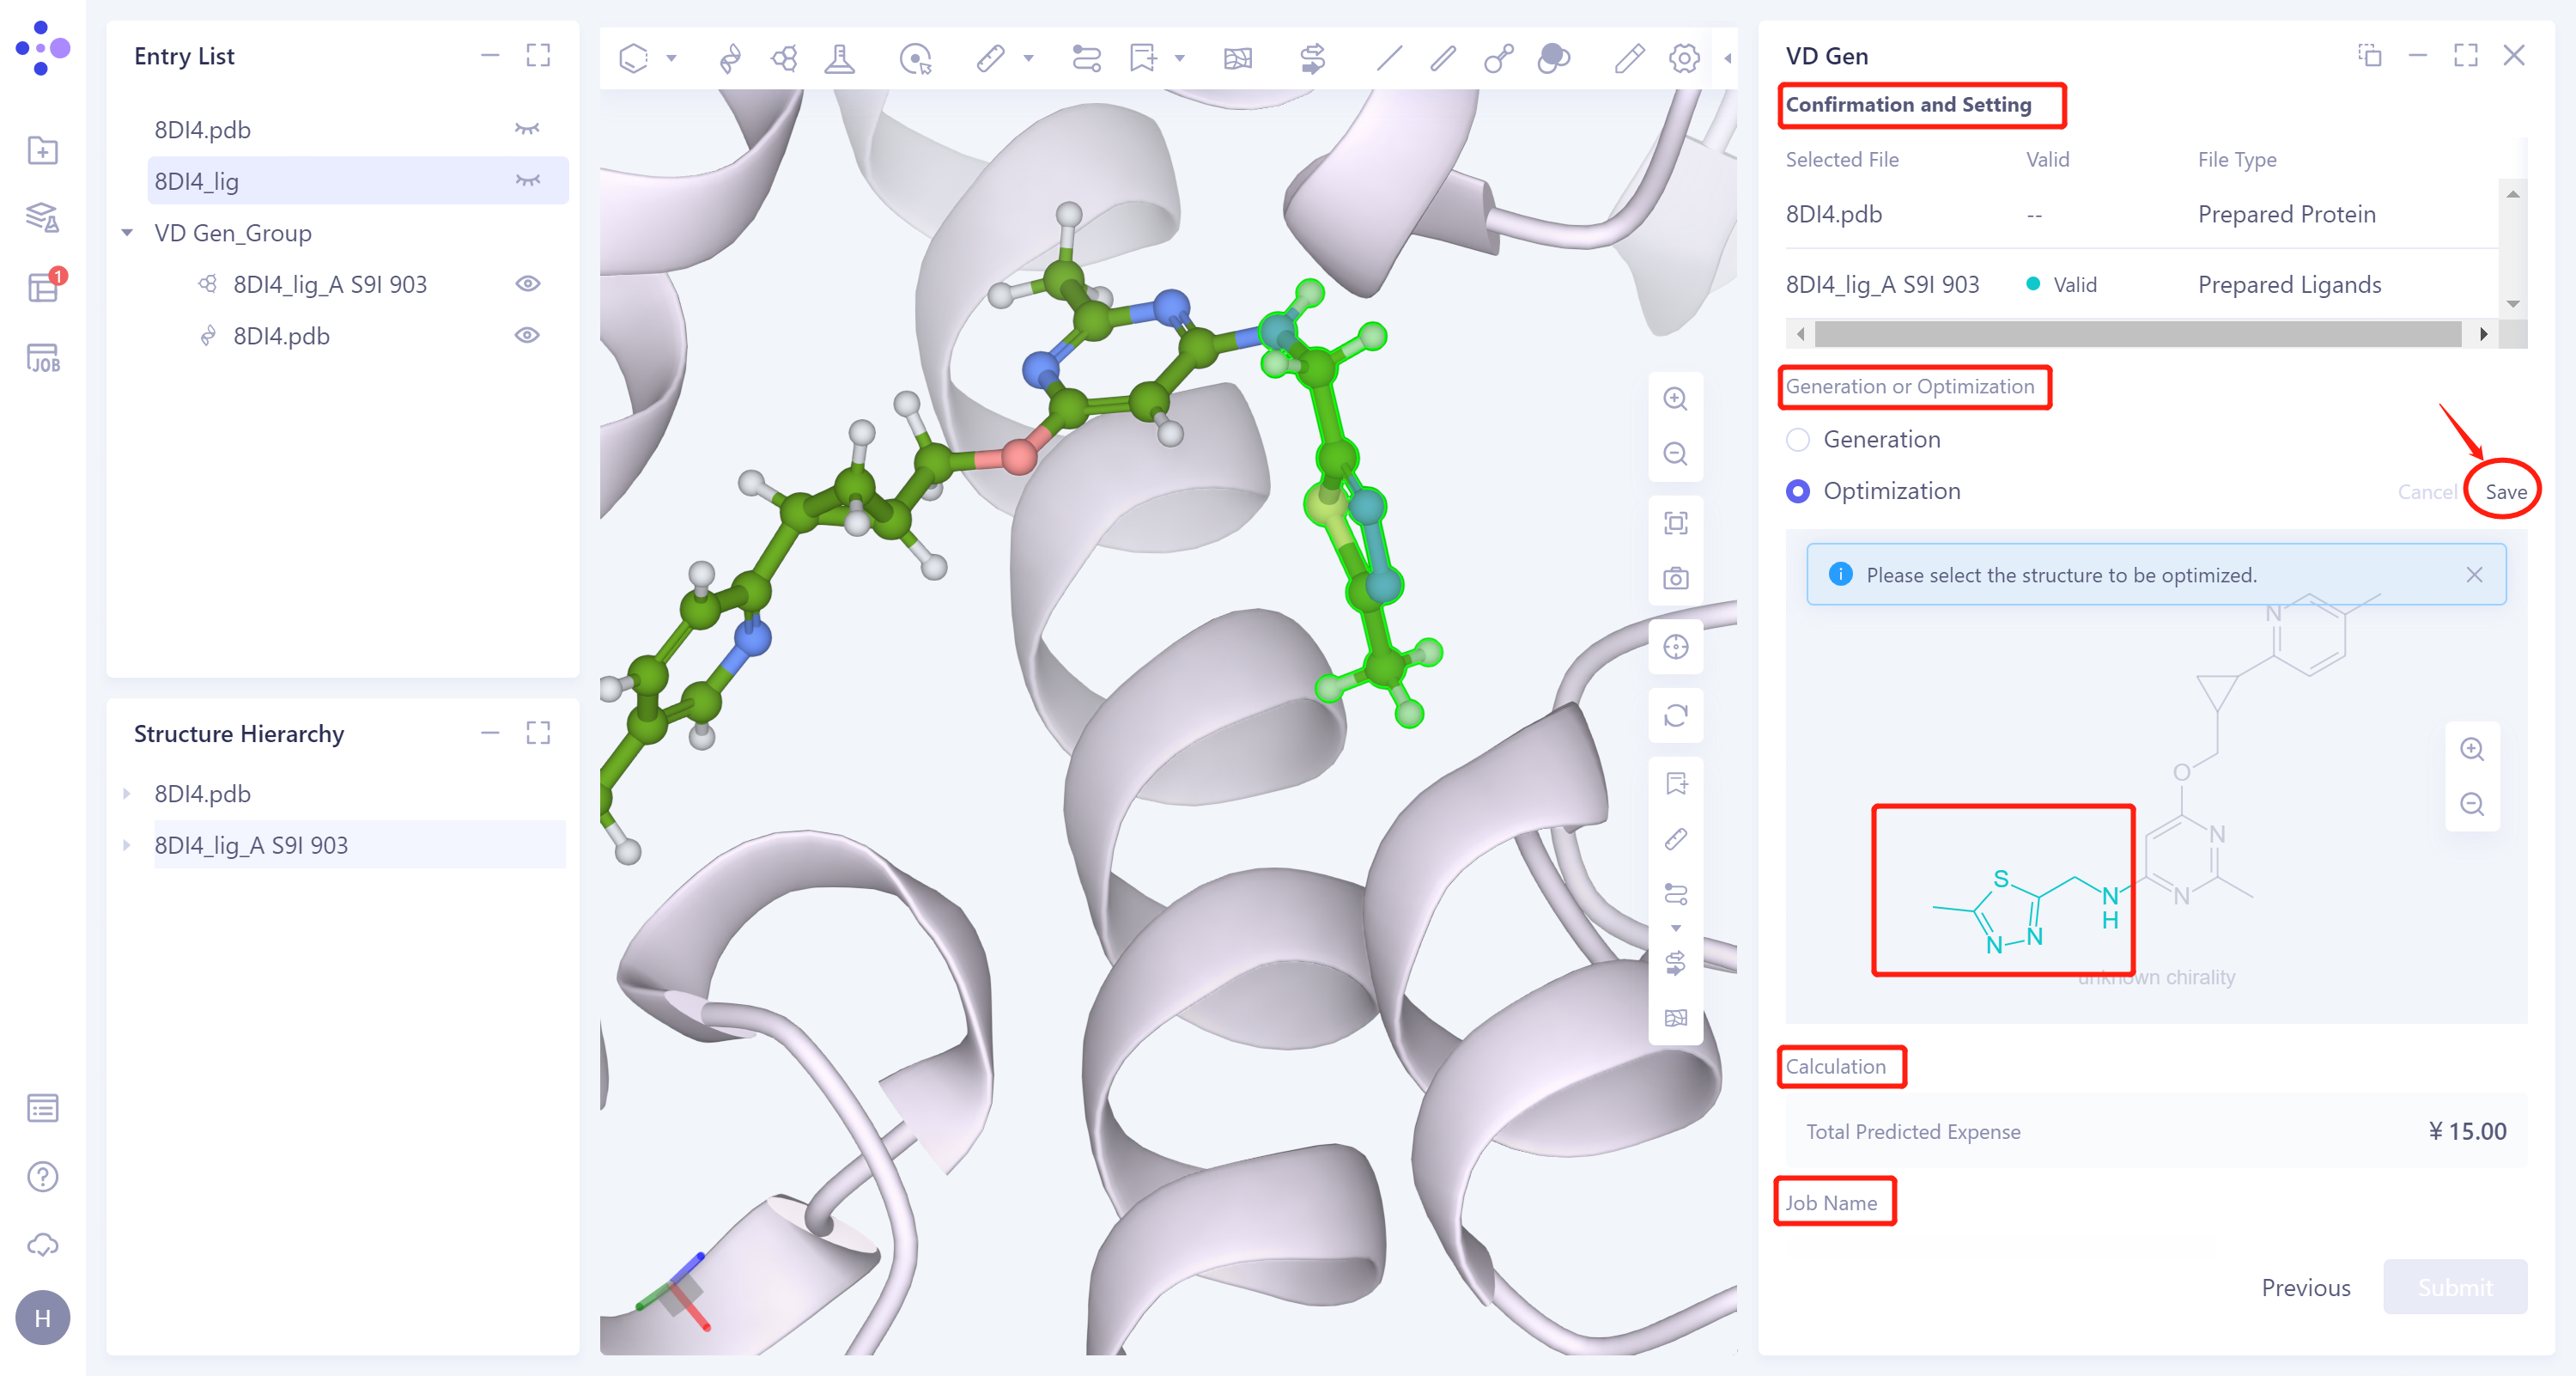Toggle visibility of 8DI4_lig_A S9I 903 entry

click(x=528, y=284)
